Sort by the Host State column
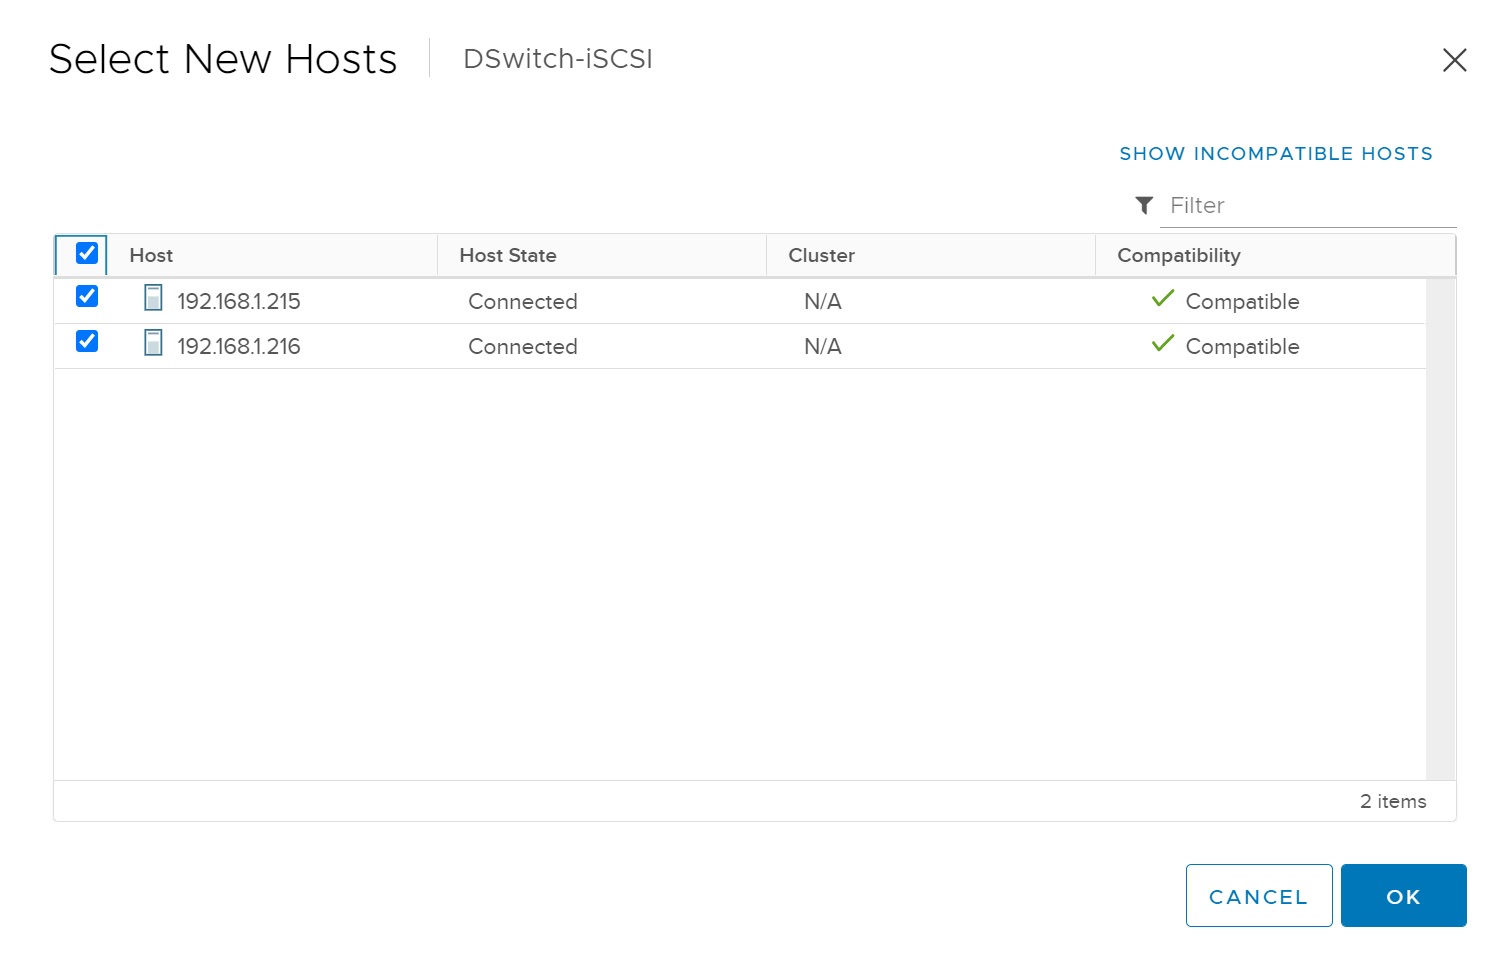The height and width of the screenshot is (966, 1506). (x=507, y=256)
